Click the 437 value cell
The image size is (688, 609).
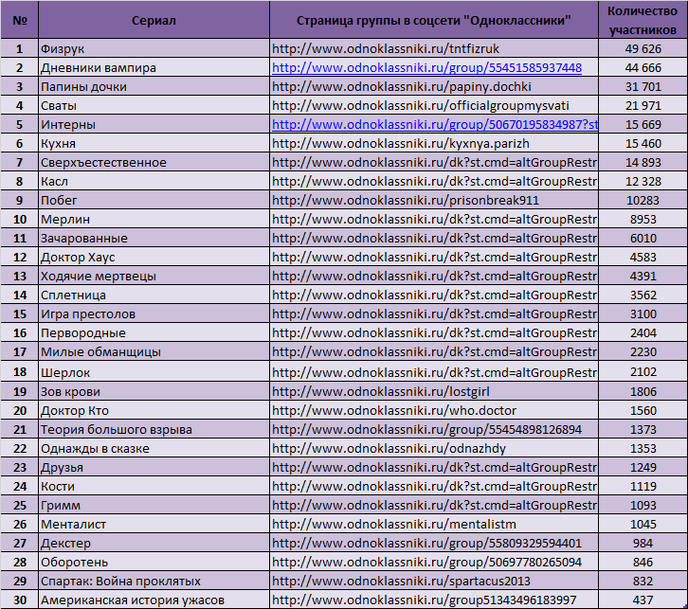click(x=643, y=600)
